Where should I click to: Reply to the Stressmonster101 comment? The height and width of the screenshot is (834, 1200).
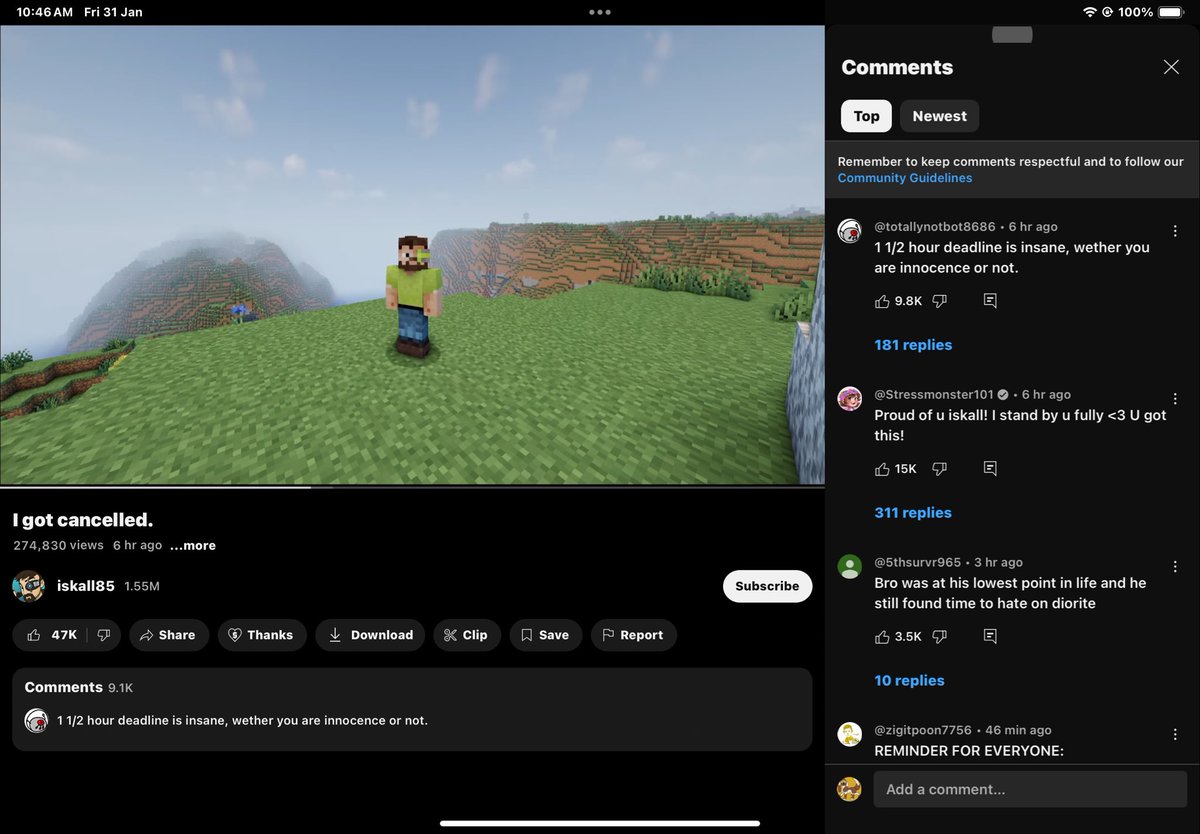pos(990,469)
